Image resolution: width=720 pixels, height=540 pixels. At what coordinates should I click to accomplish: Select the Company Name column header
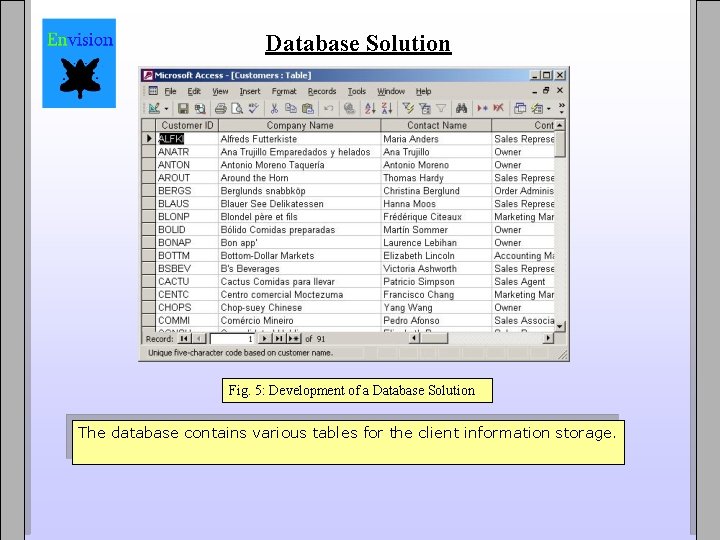click(x=300, y=125)
